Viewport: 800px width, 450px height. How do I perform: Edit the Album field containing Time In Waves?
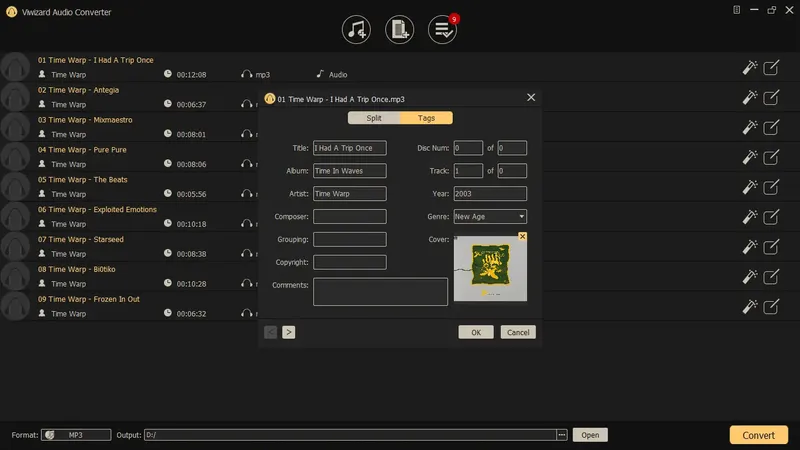tap(349, 170)
